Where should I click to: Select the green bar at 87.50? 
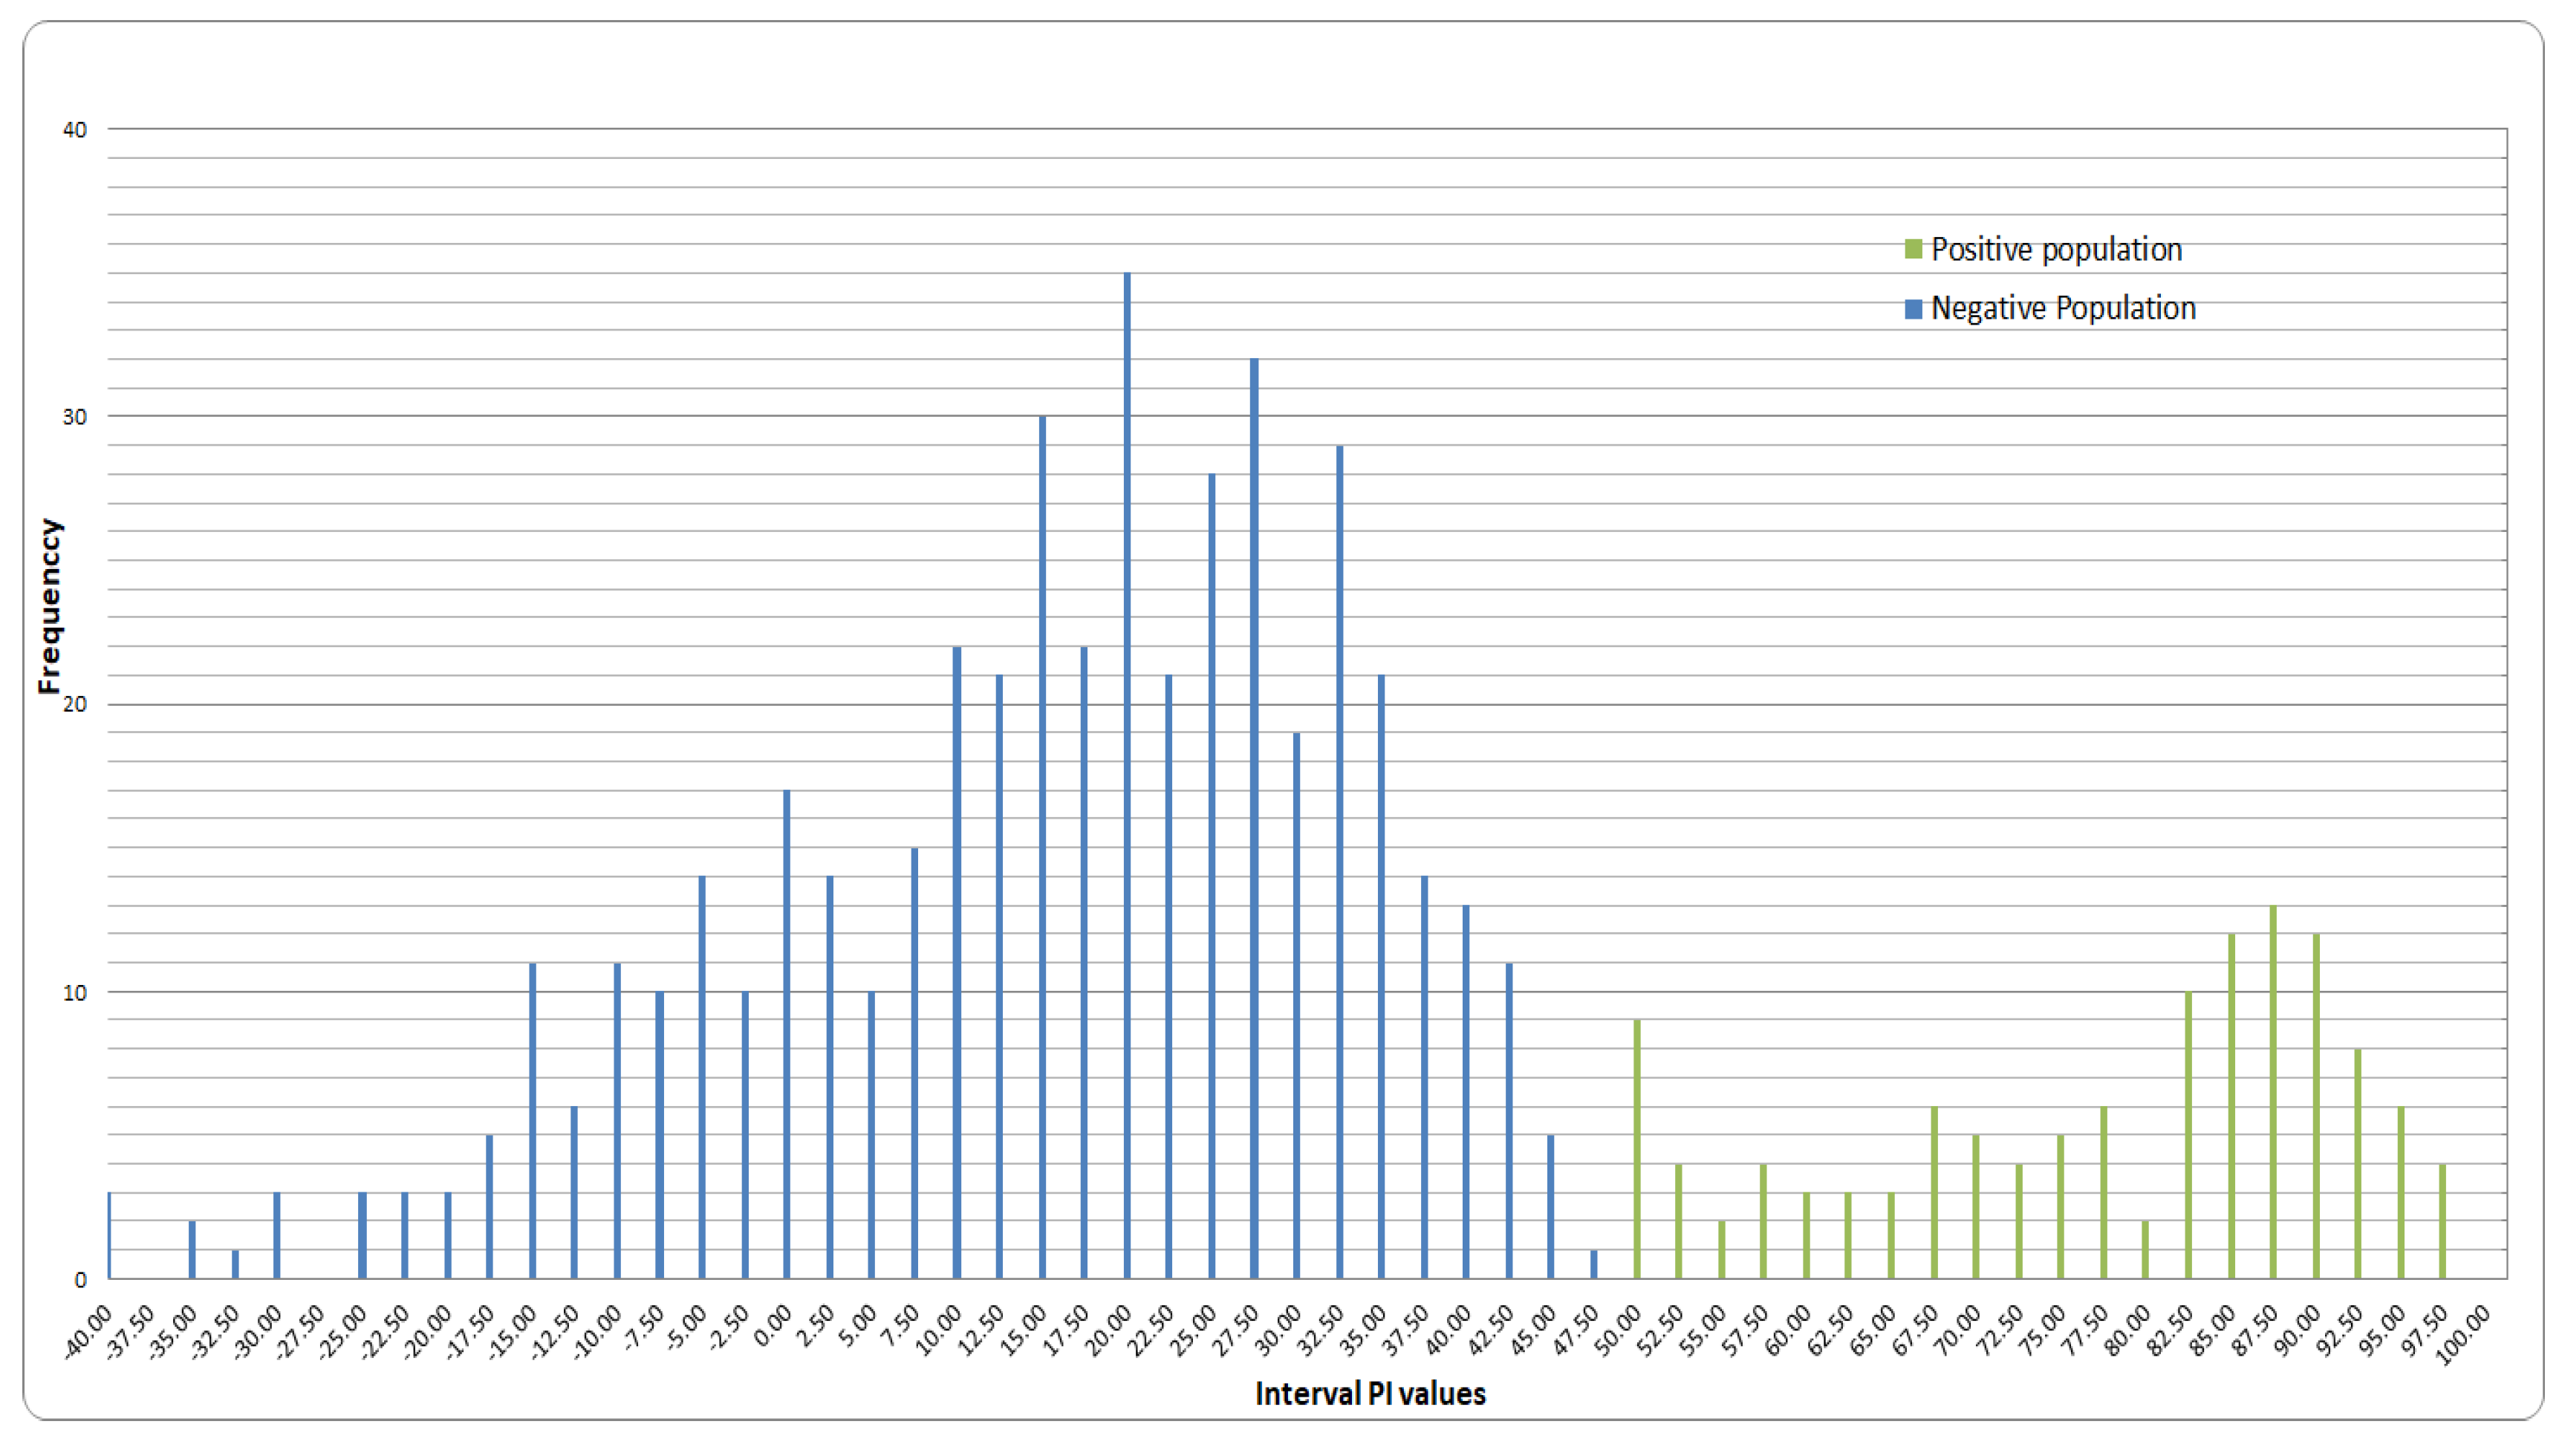(x=2273, y=1092)
